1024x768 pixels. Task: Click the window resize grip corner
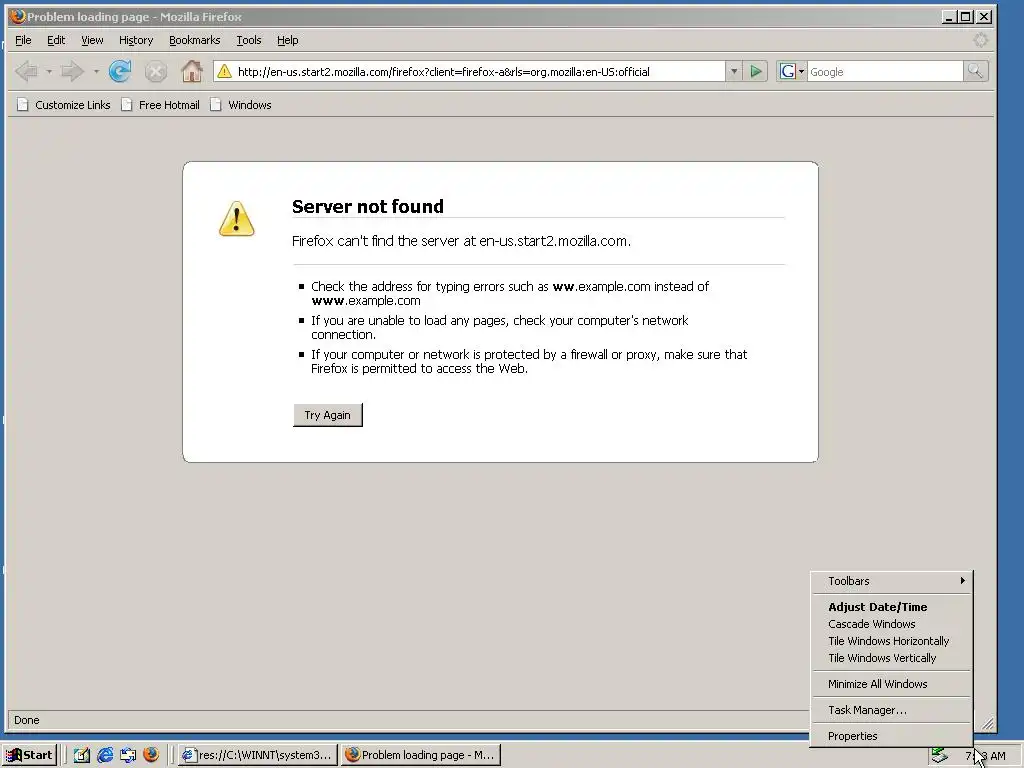pyautogui.click(x=987, y=722)
